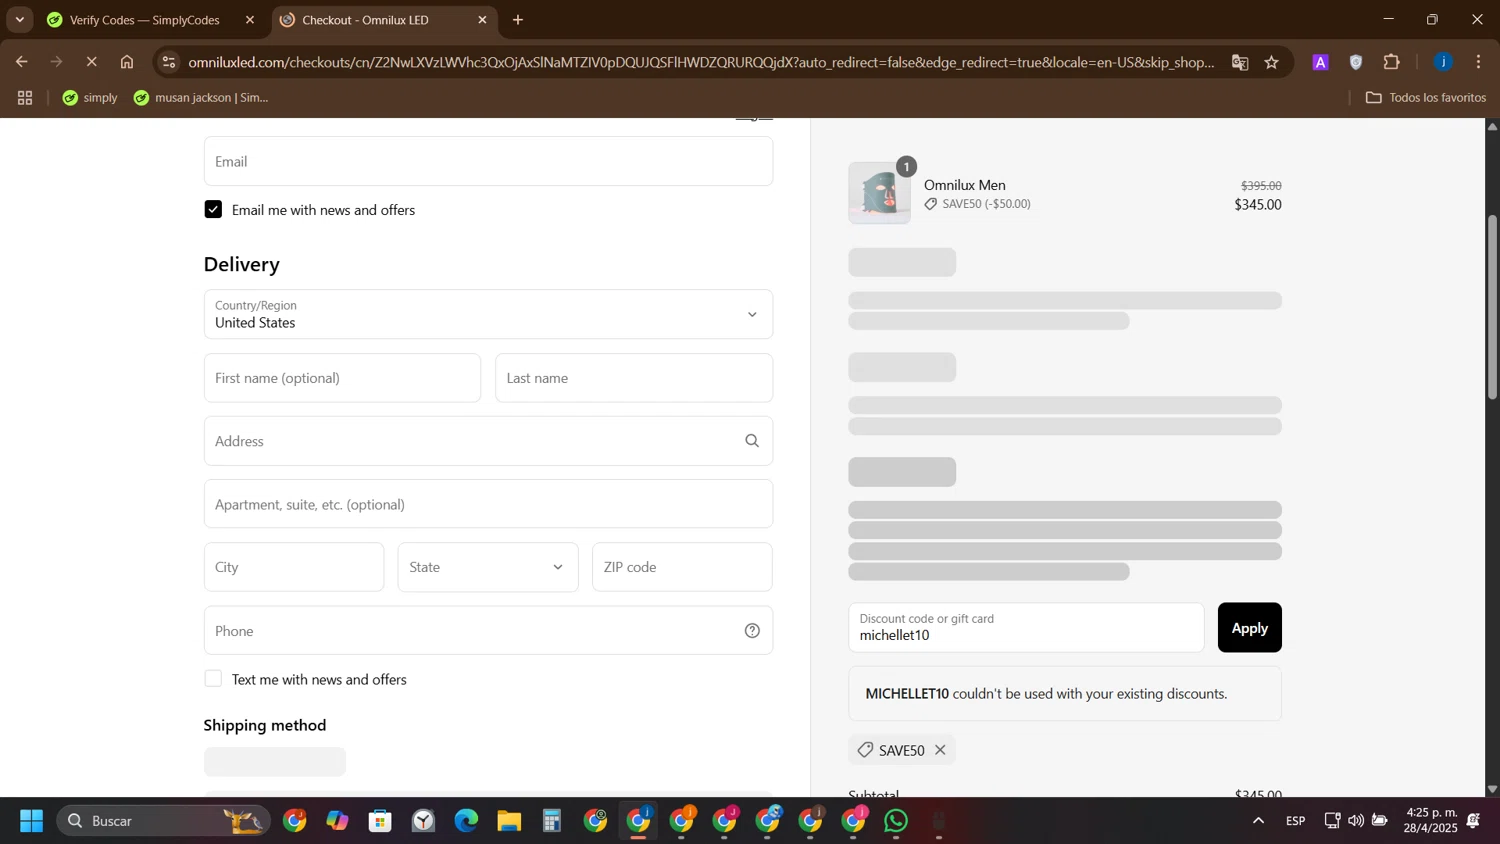Screen dimensions: 1500x844
Task: Open the purple A extension
Action: point(1320,62)
